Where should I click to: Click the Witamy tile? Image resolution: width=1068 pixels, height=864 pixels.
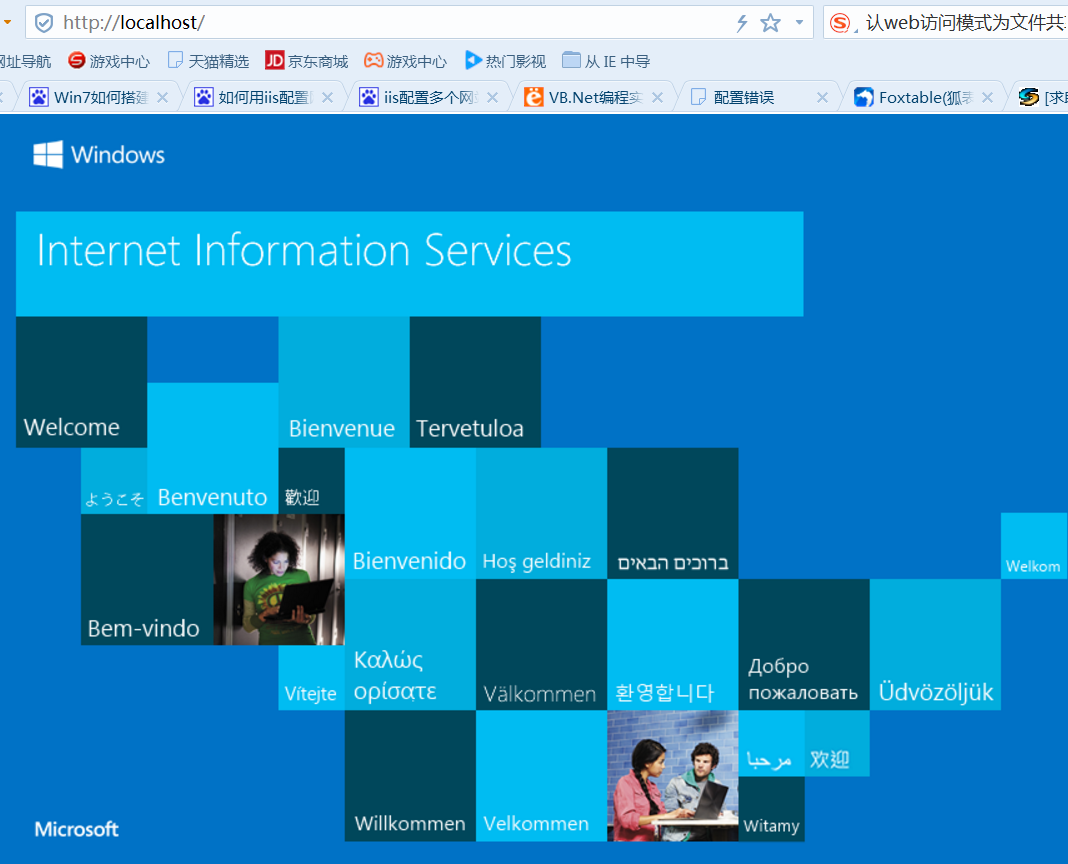(771, 809)
